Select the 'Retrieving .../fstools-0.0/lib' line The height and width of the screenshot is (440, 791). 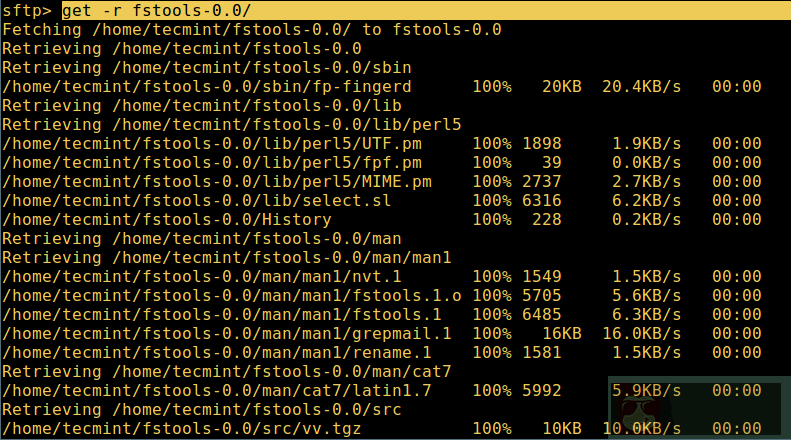(x=202, y=105)
